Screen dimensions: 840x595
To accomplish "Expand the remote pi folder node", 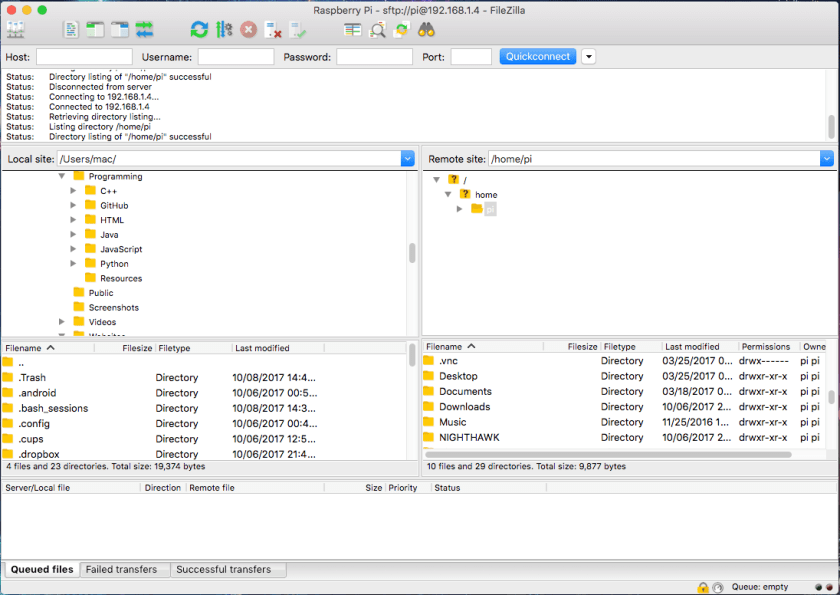I will point(460,209).
